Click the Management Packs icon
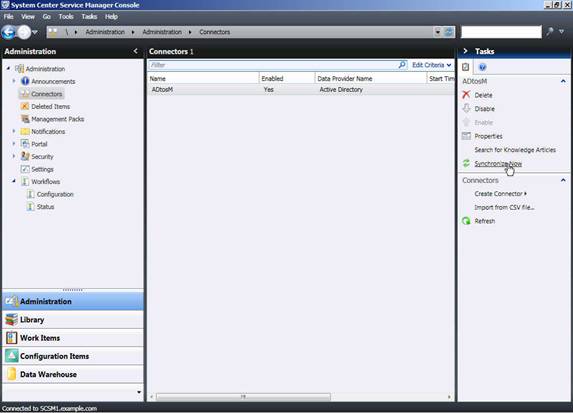This screenshot has width=573, height=413. coord(25,119)
